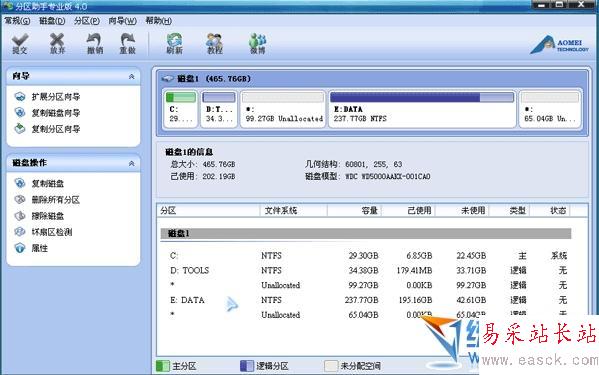Launch 复制磁盘向导 link
The width and height of the screenshot is (599, 375).
click(x=56, y=113)
